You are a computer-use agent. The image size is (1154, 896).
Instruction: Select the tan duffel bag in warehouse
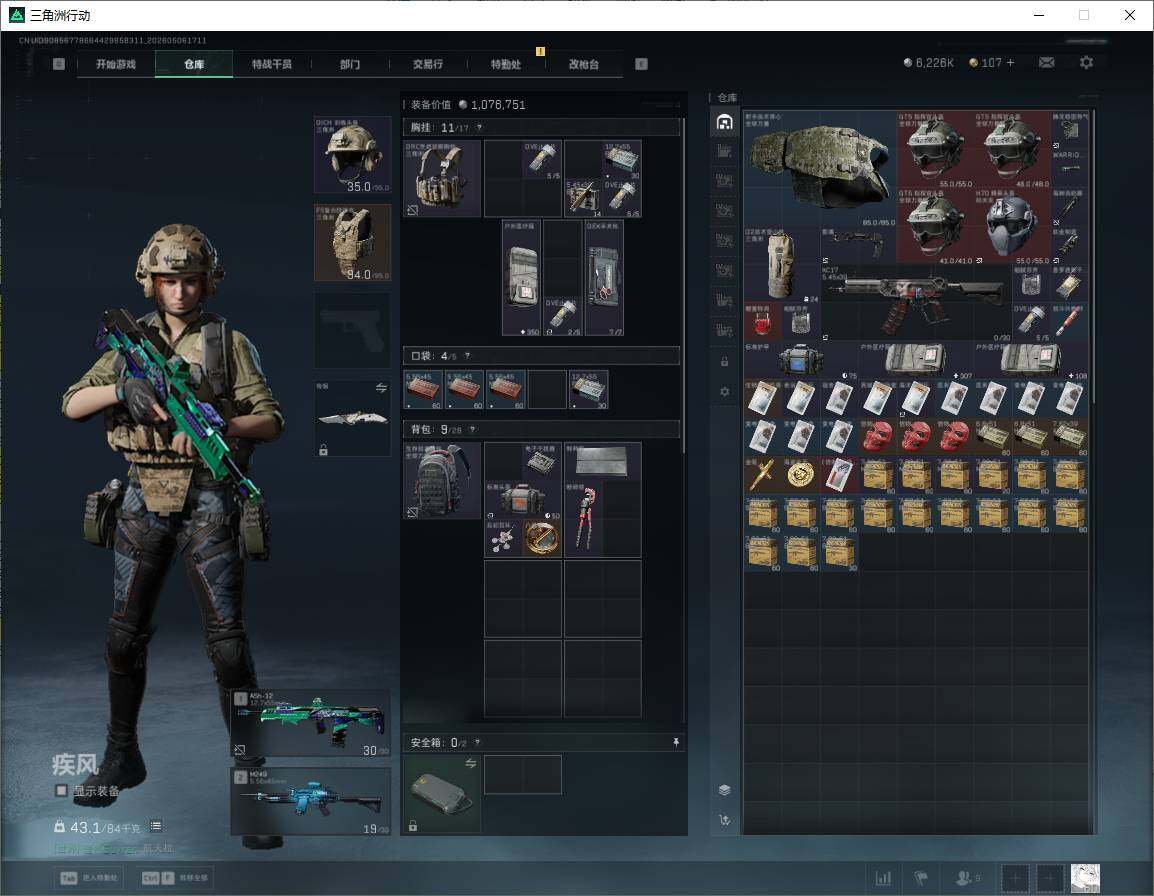point(782,264)
